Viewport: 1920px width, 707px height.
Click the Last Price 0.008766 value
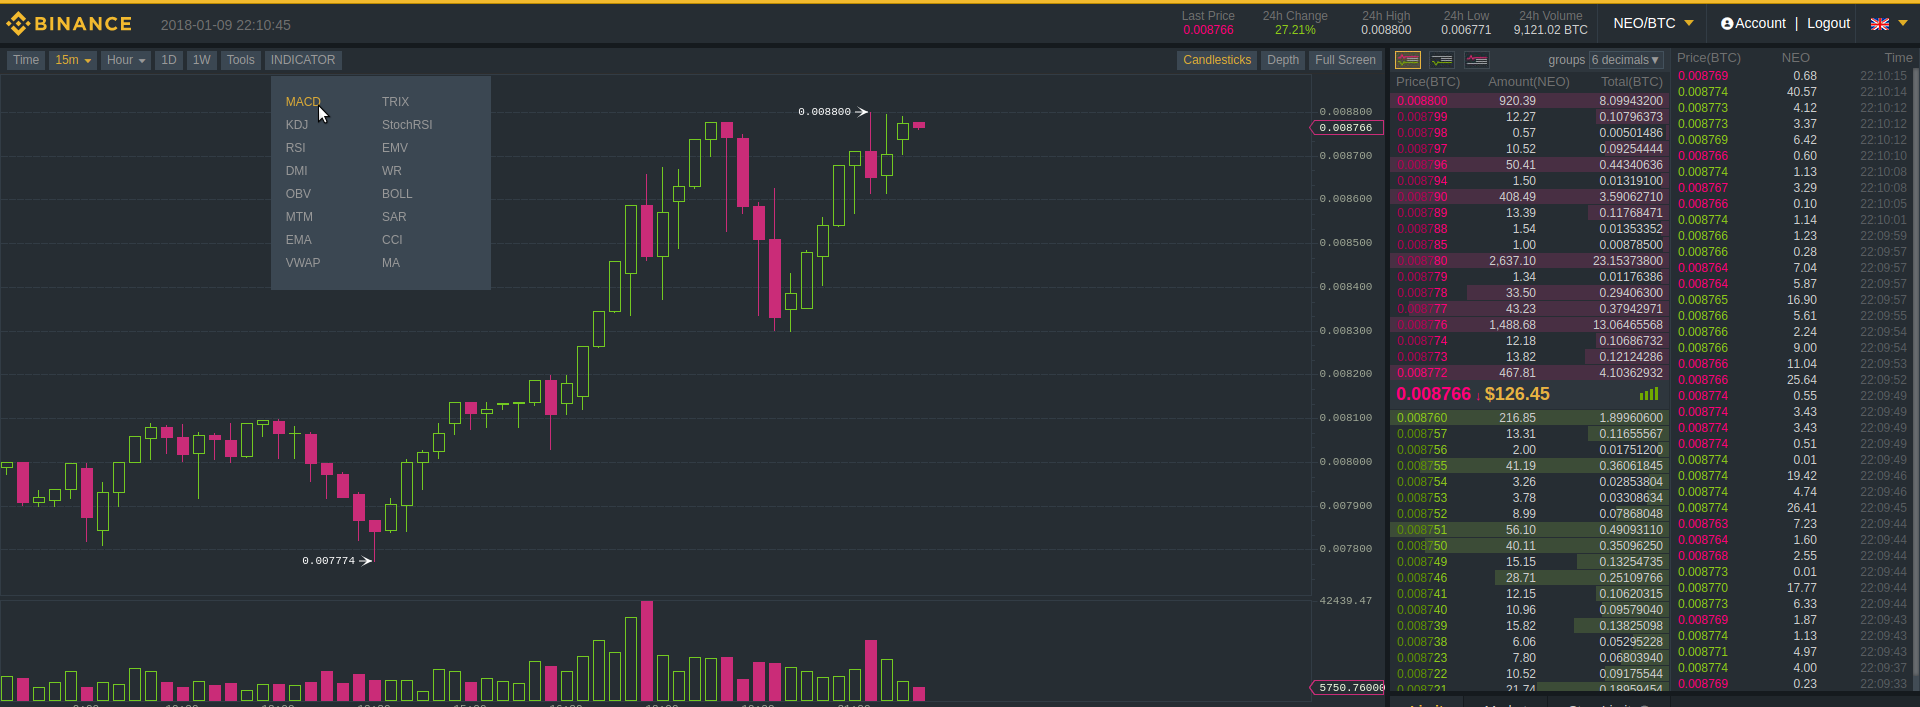[1208, 30]
